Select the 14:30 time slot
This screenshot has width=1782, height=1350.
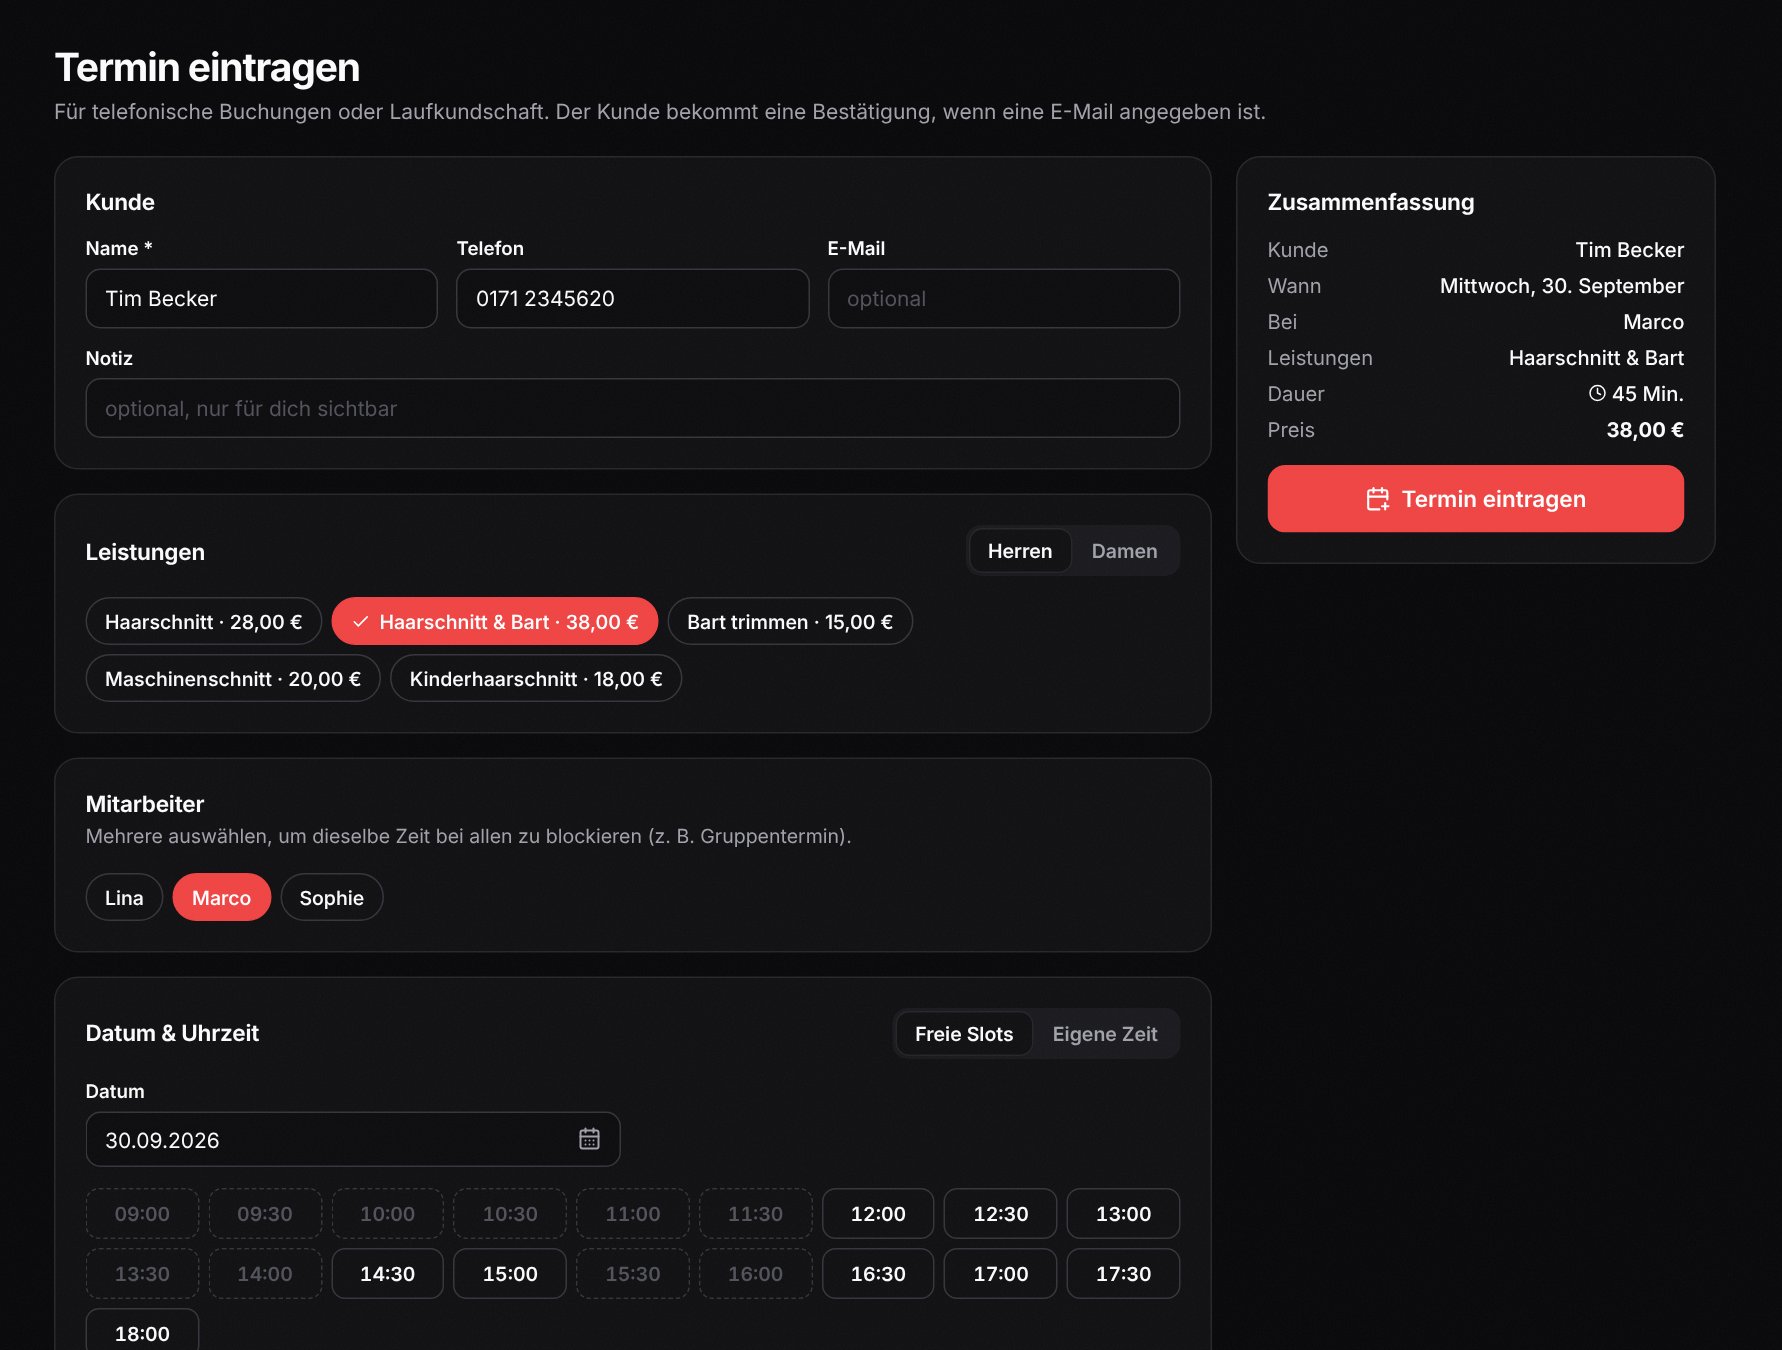387,1274
